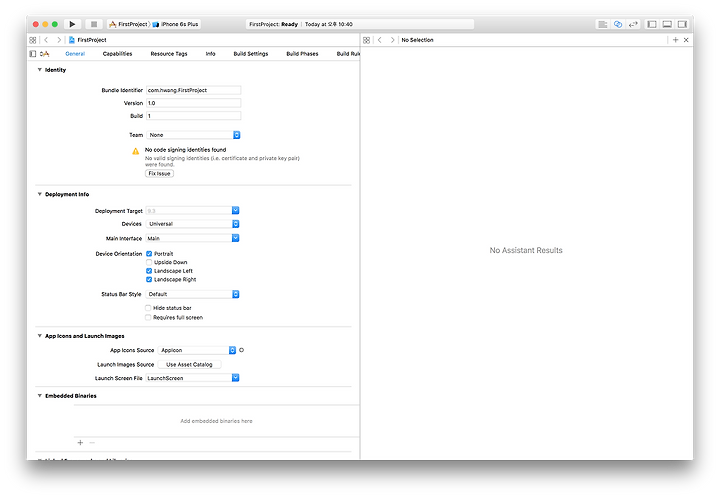
Task: Click the FirstProject Ready status display
Action: tap(359, 24)
